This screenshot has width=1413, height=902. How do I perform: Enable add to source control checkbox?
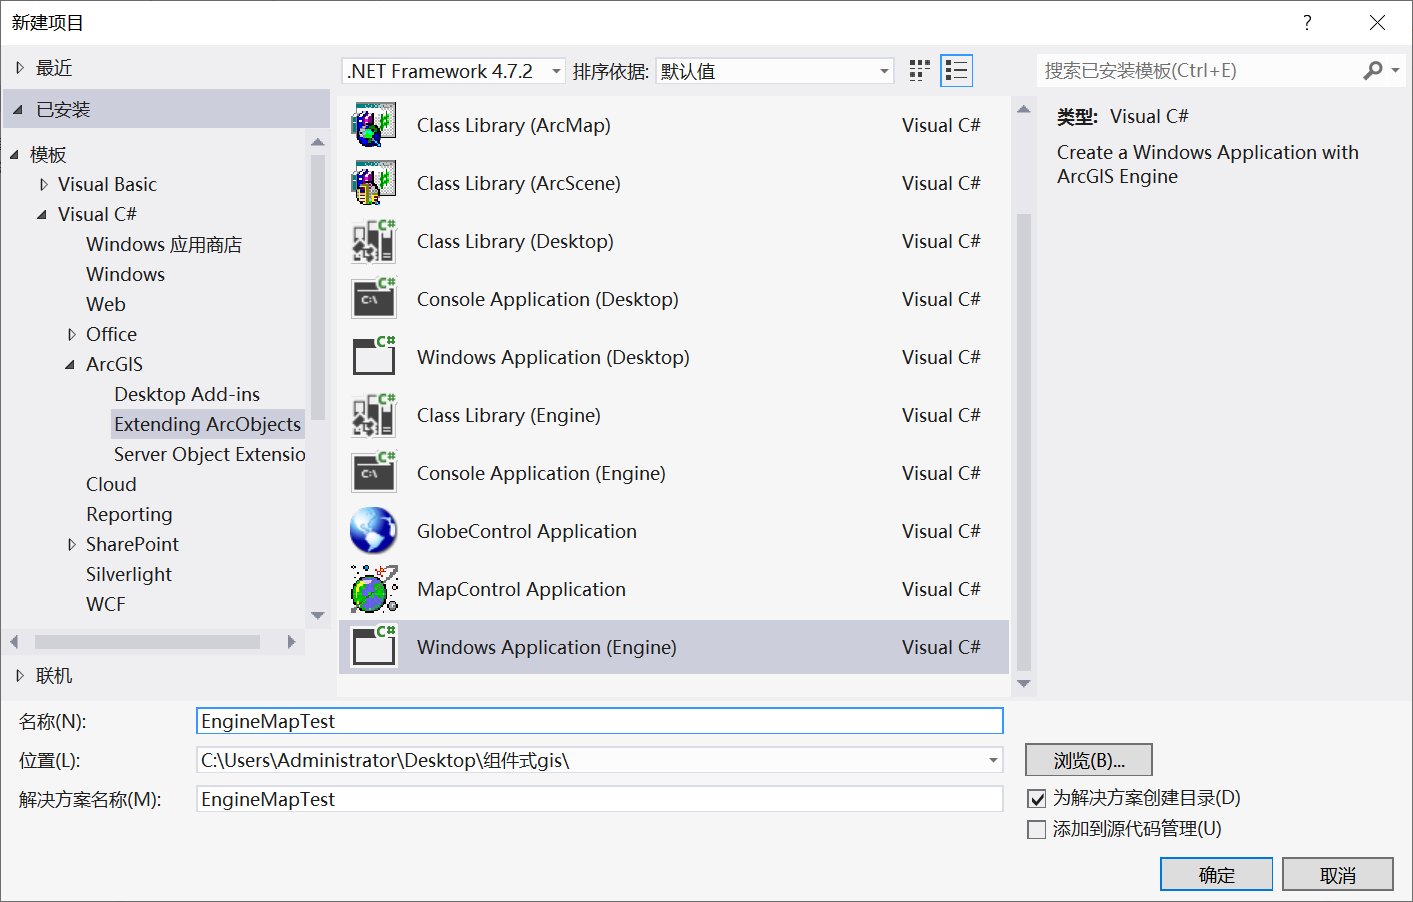[x=1037, y=830]
